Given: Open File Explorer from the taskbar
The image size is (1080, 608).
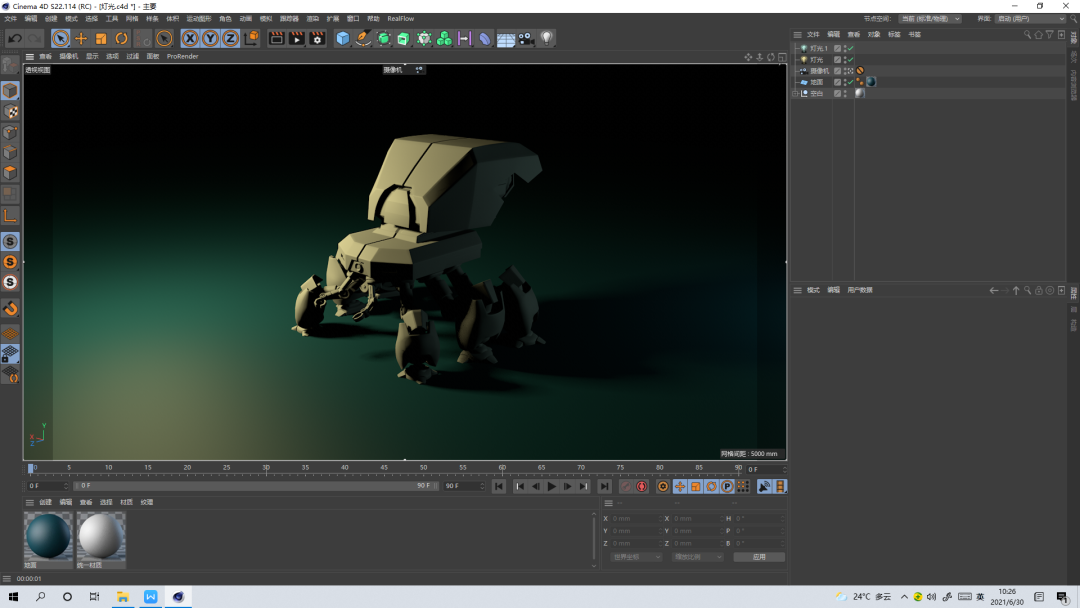Looking at the screenshot, I should [x=123, y=597].
